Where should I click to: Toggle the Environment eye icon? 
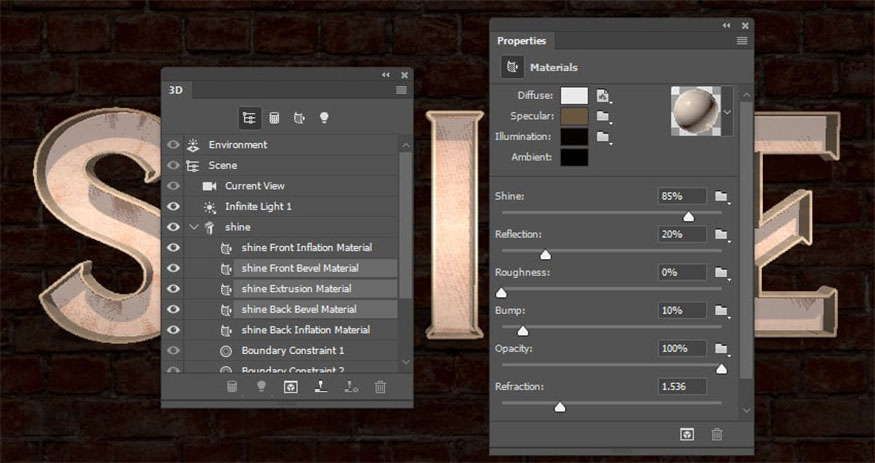[174, 145]
